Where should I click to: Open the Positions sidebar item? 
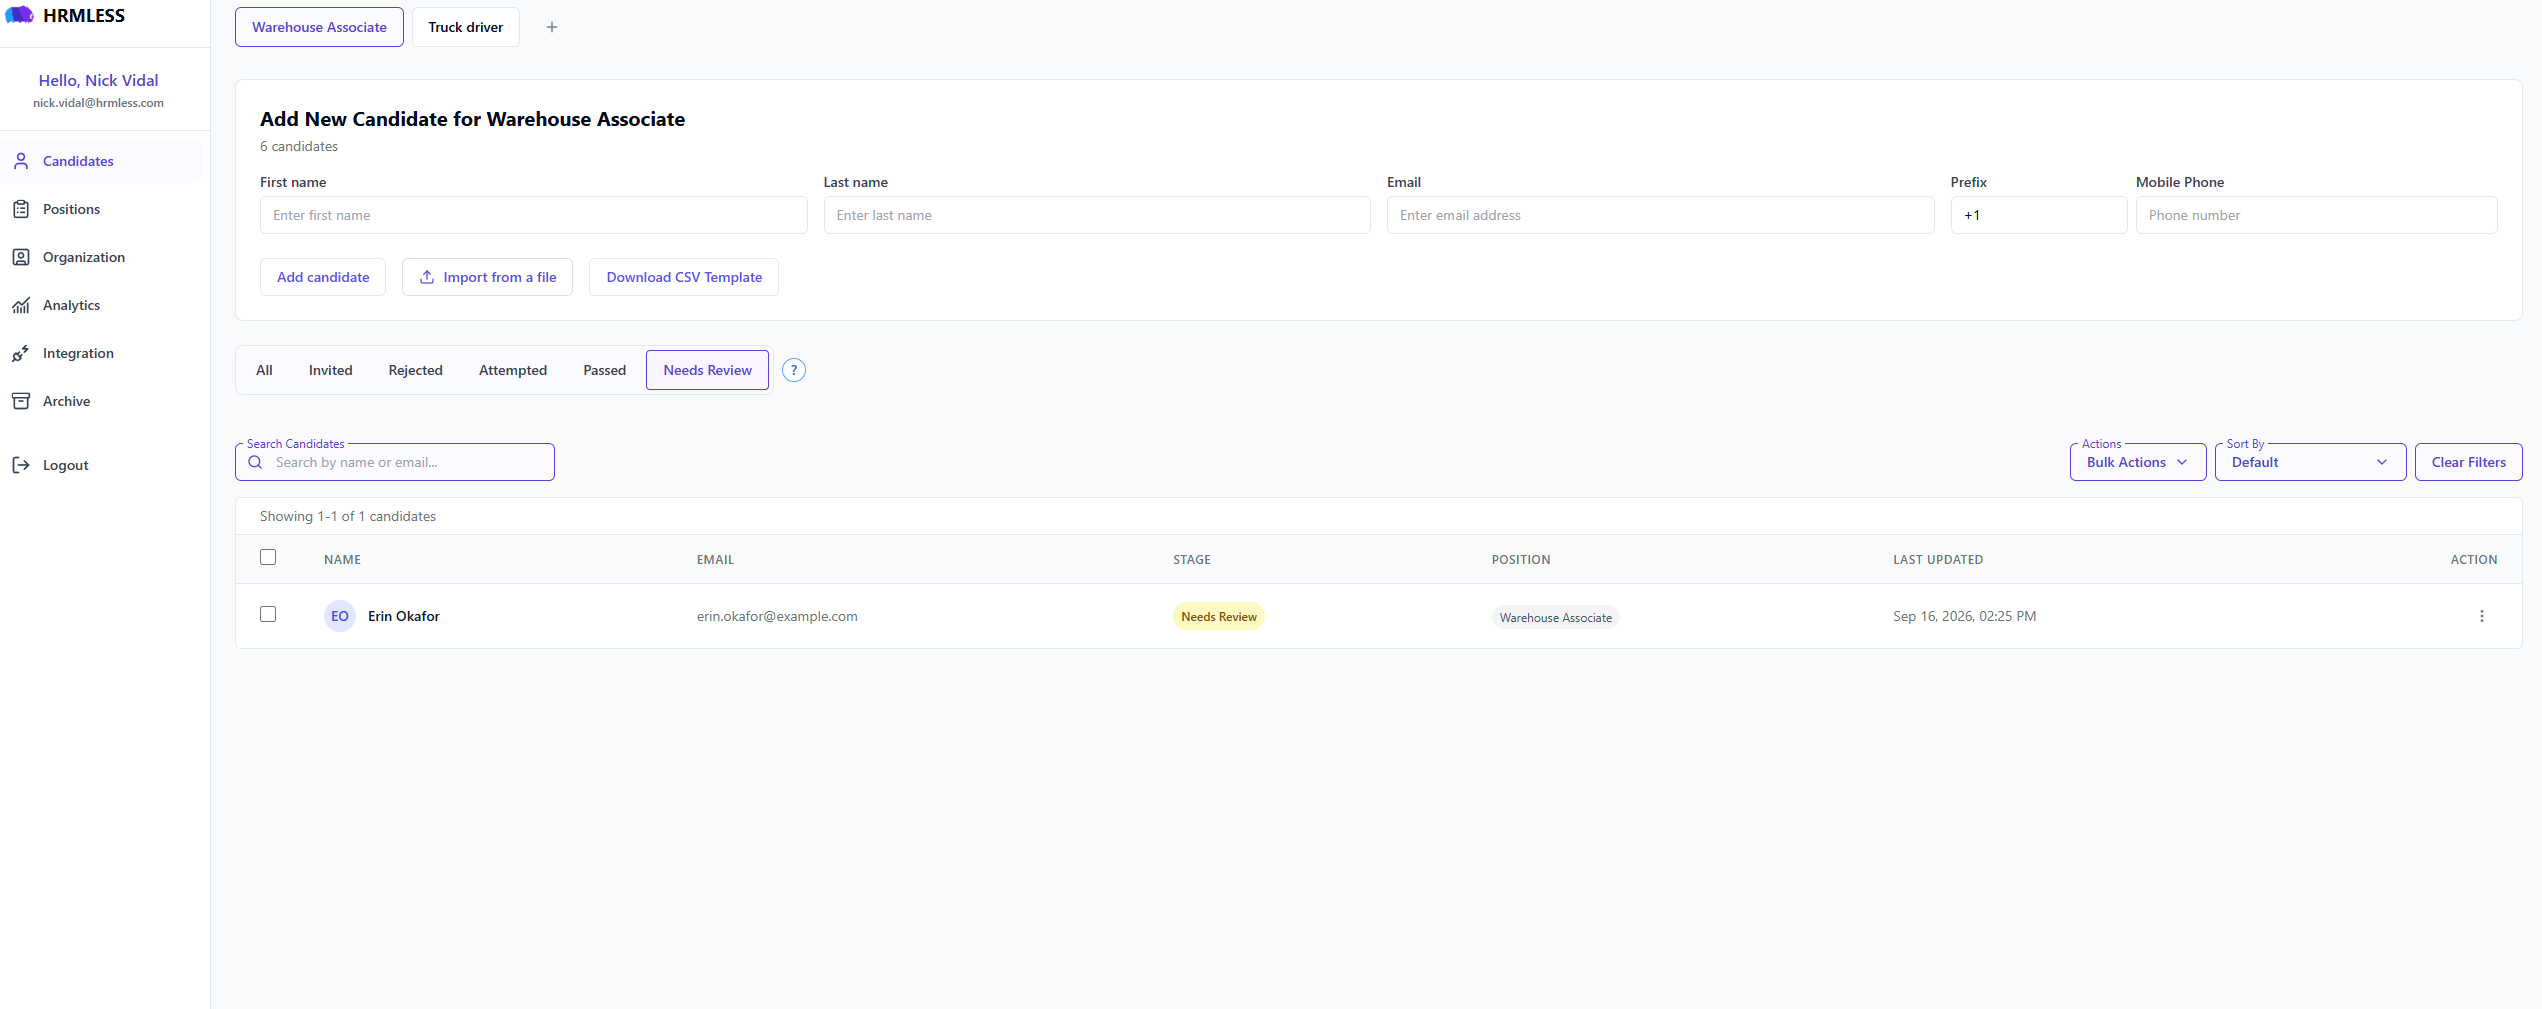100,209
